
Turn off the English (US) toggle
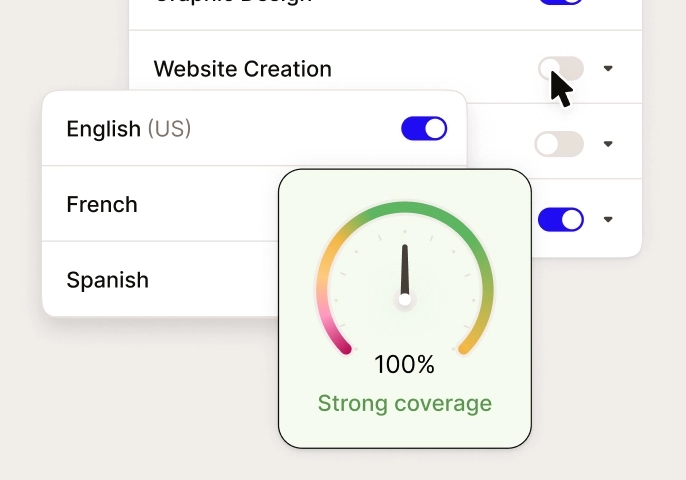coord(424,129)
